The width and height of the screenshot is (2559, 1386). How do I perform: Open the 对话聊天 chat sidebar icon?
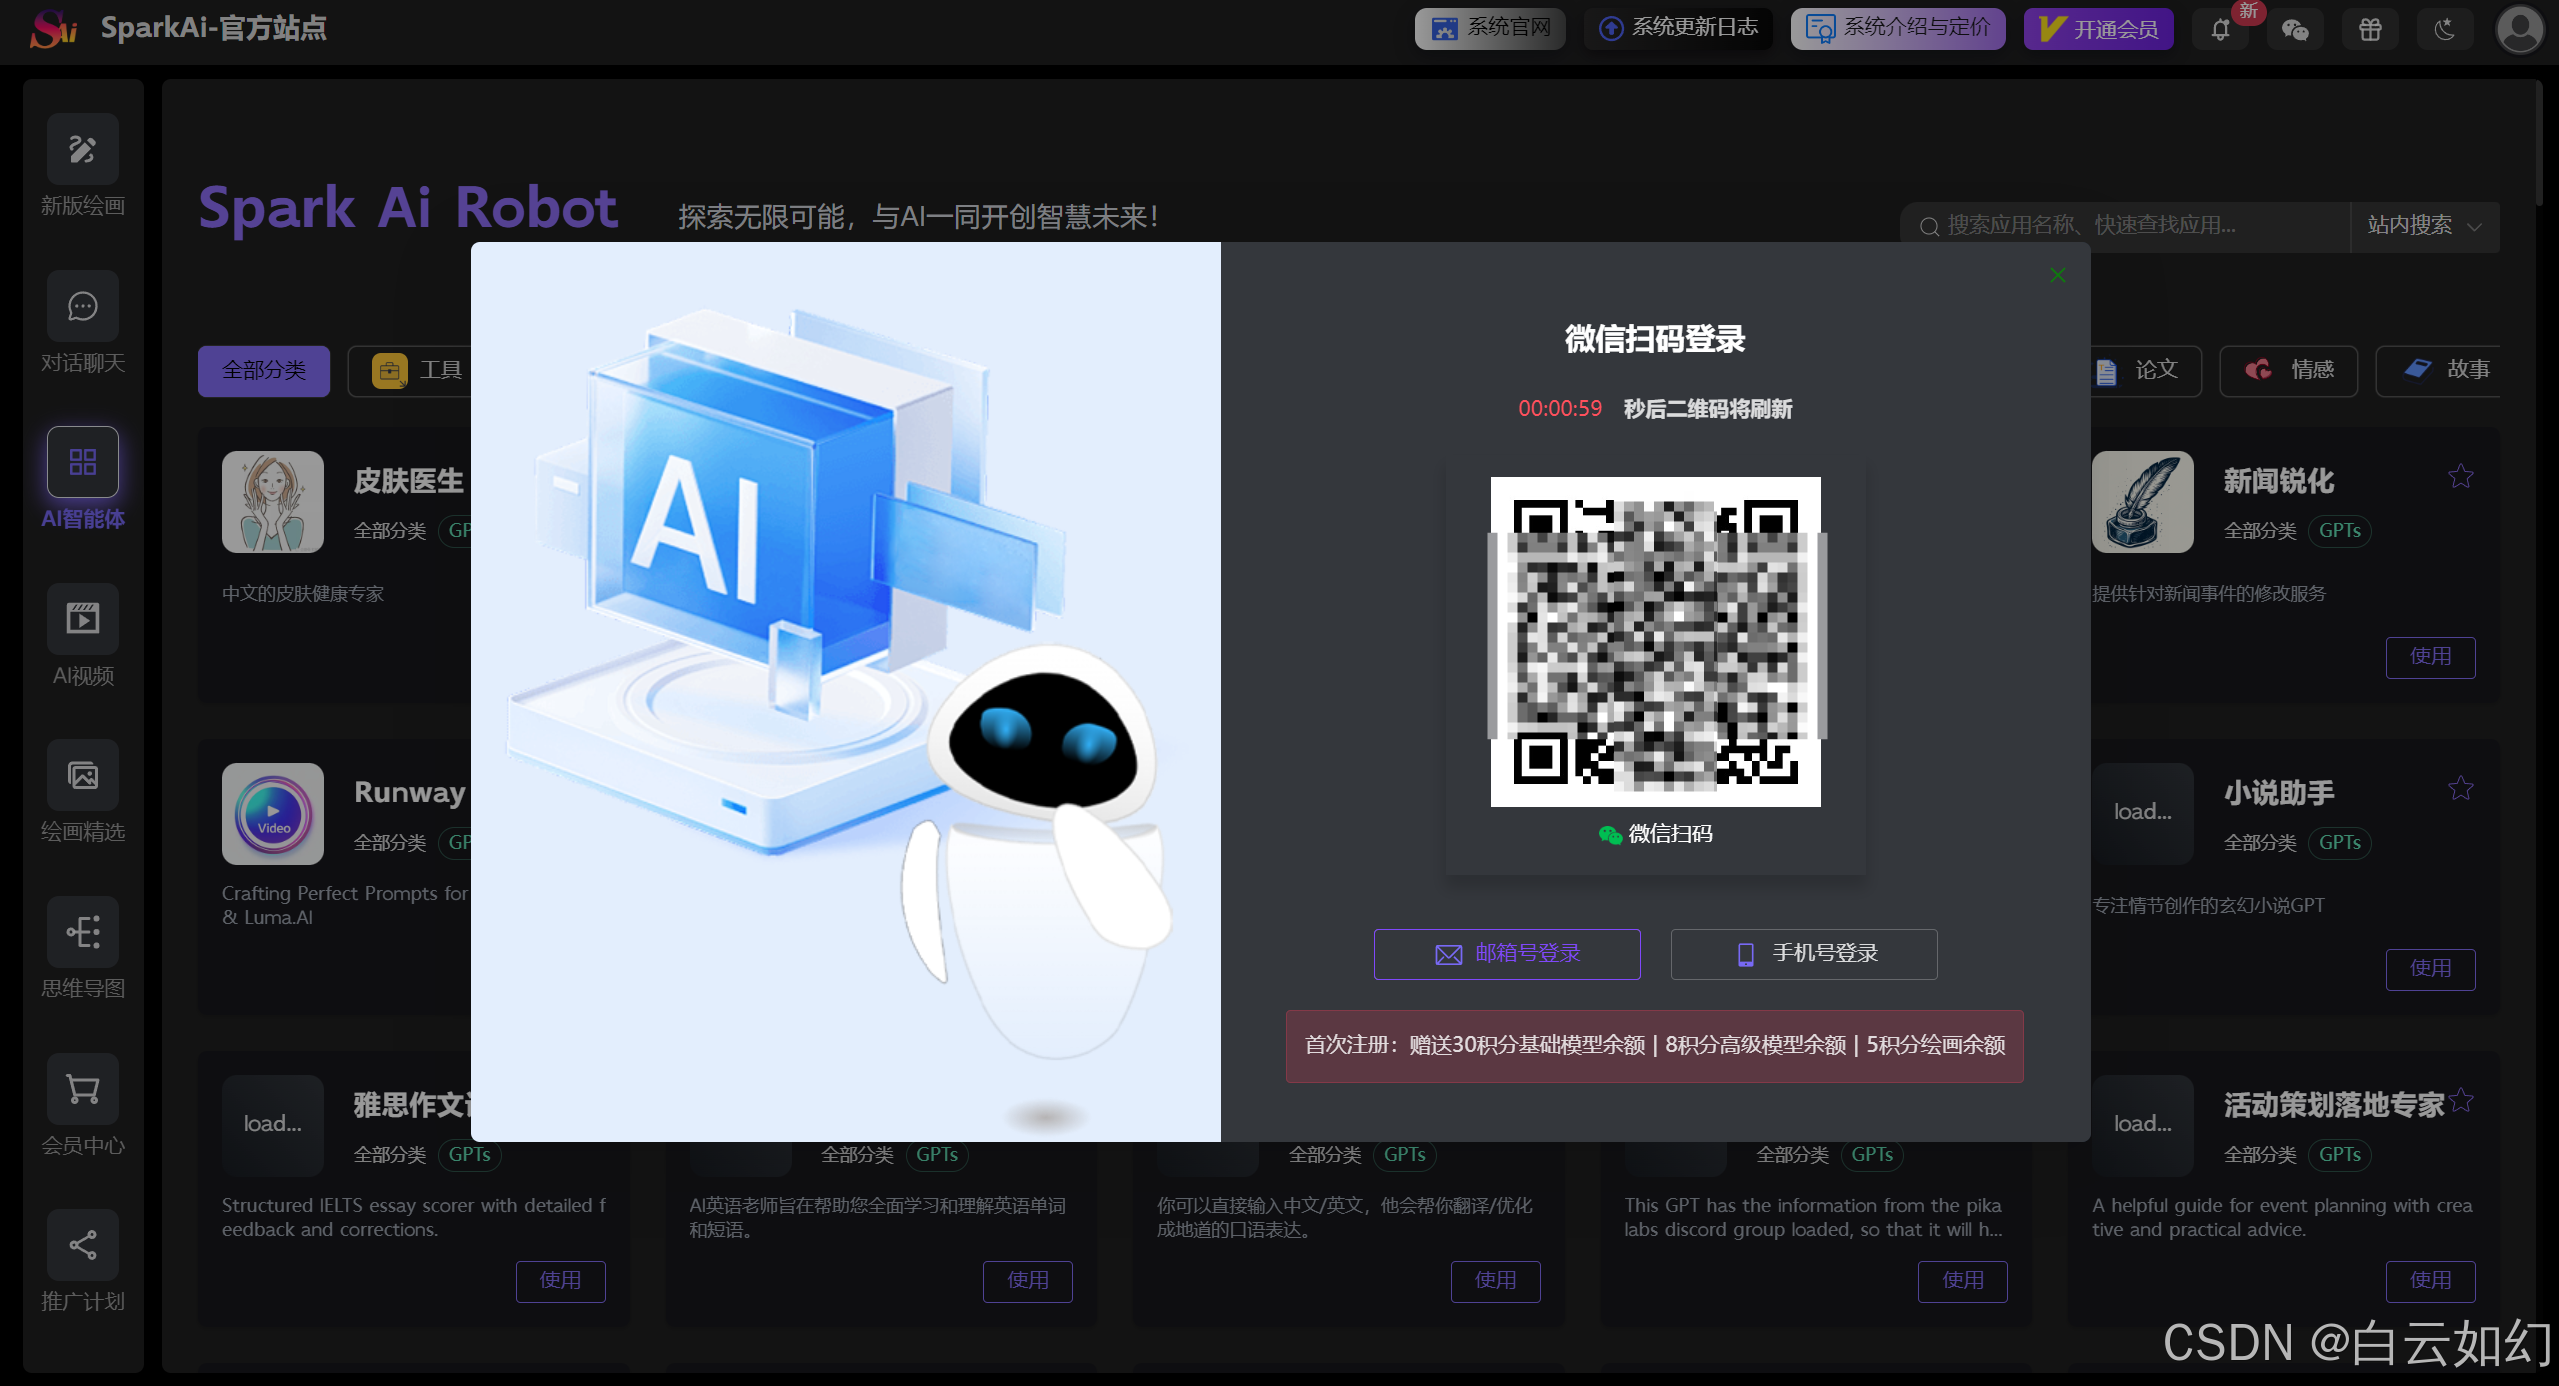pos(82,306)
